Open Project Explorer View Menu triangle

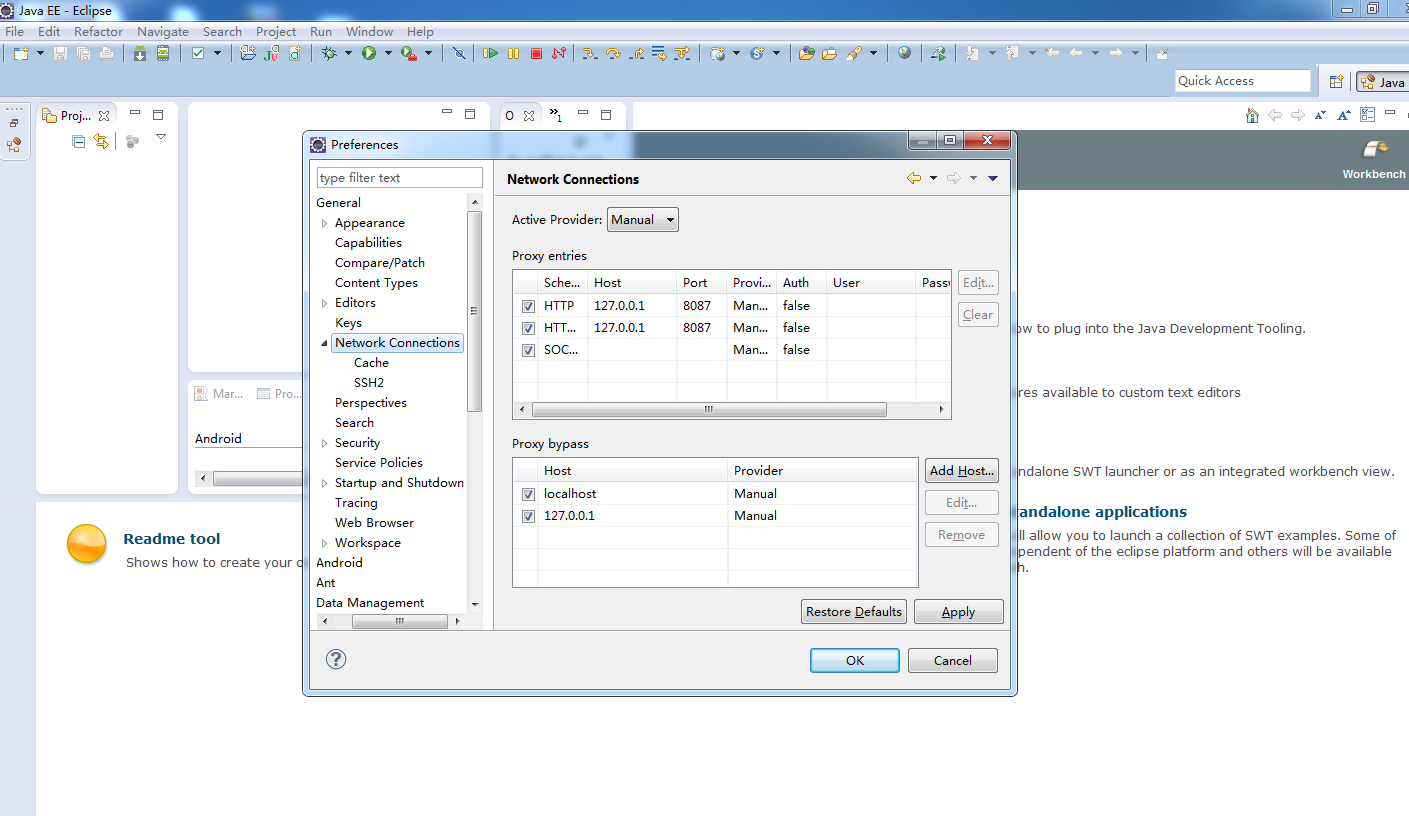(161, 137)
